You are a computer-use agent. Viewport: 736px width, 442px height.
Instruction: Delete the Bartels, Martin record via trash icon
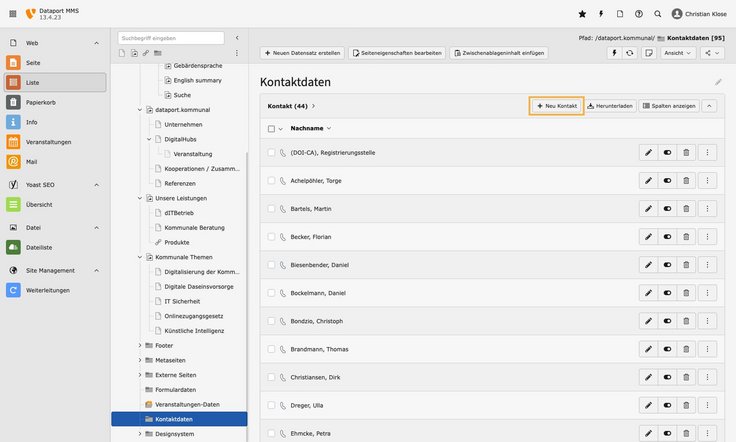(x=686, y=209)
